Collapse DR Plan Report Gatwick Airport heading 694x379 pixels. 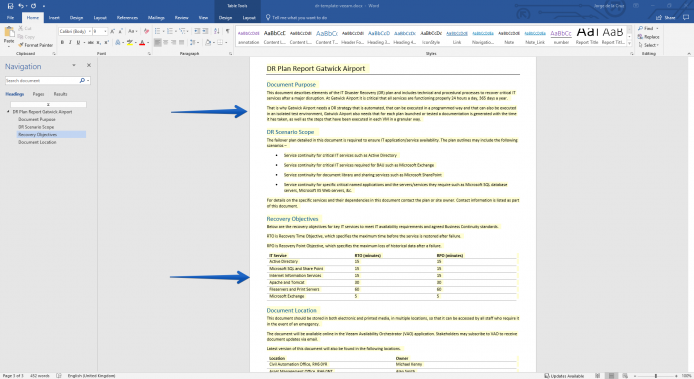click(8, 112)
